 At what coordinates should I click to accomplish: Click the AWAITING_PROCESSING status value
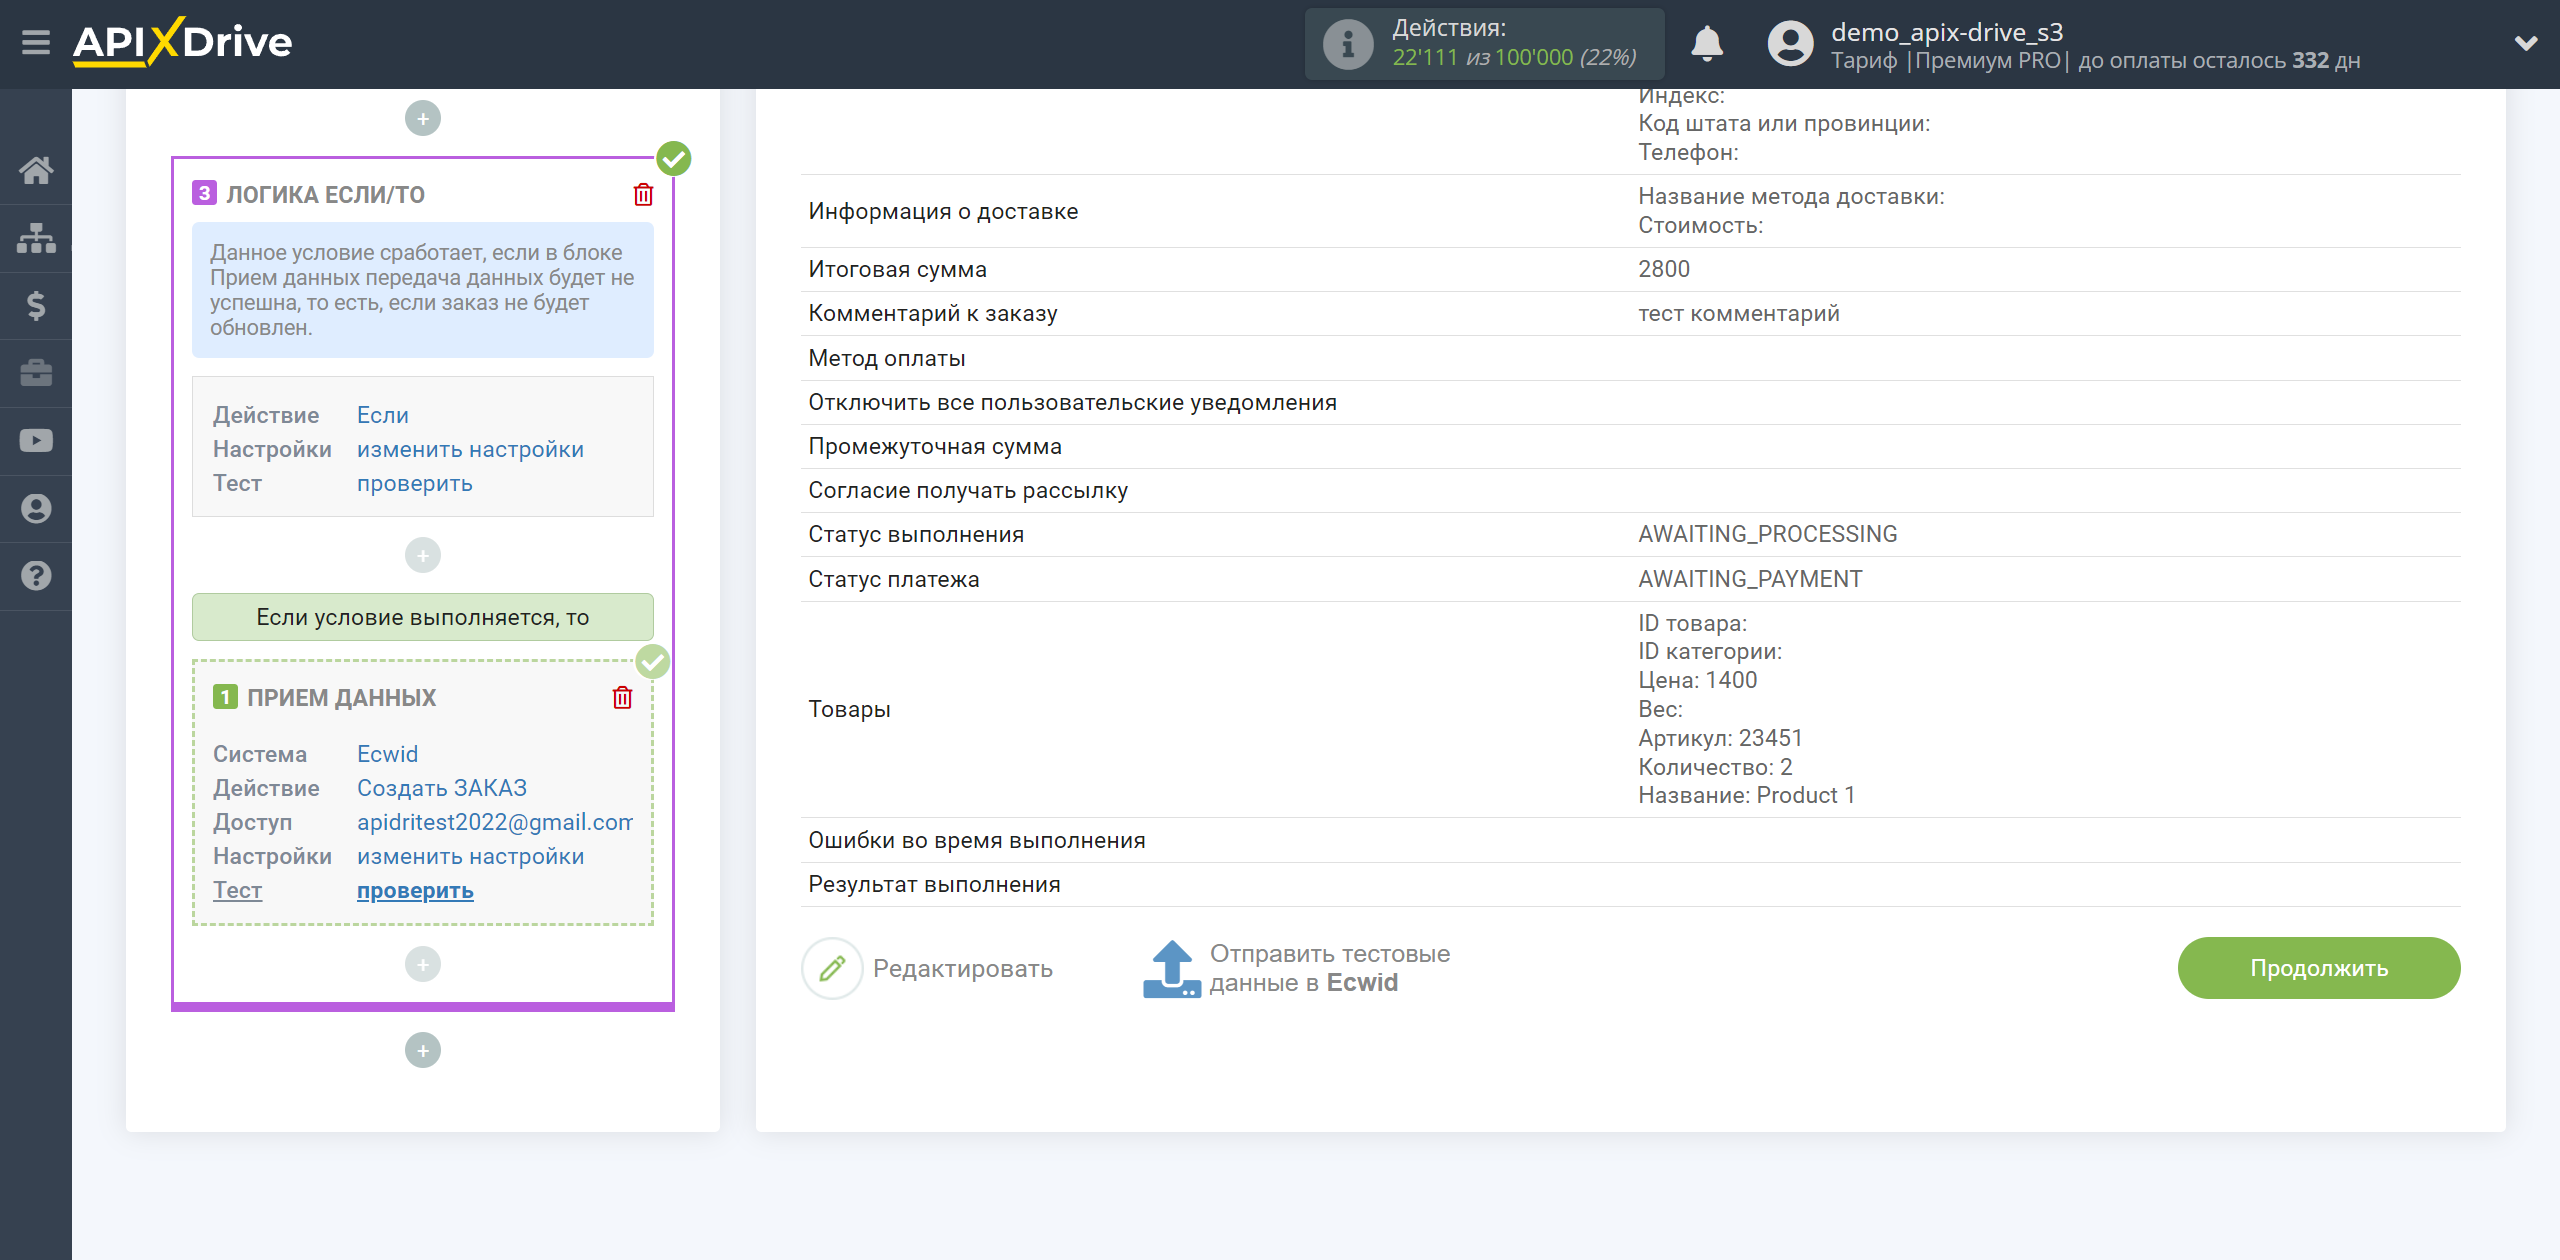point(1767,534)
